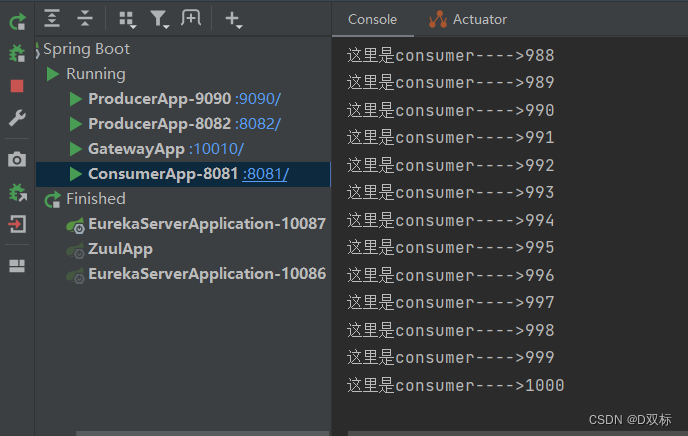688x436 pixels.
Task: Select EurekaServerApplication-10087 entry
Action: pos(207,224)
